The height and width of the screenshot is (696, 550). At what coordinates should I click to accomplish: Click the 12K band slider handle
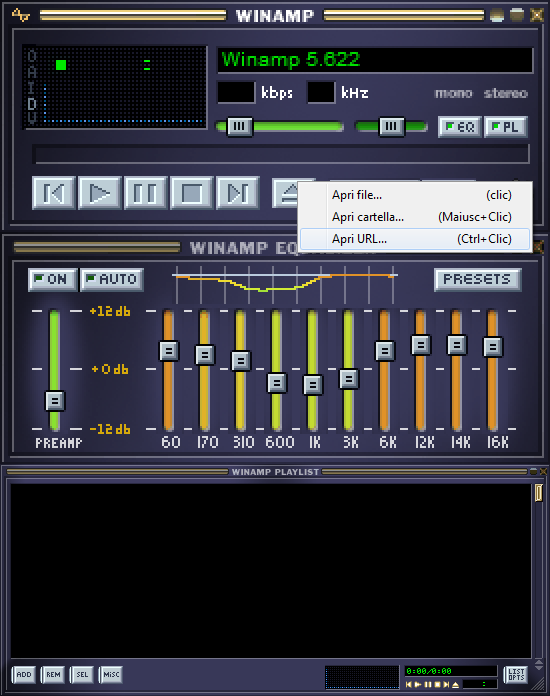point(421,345)
